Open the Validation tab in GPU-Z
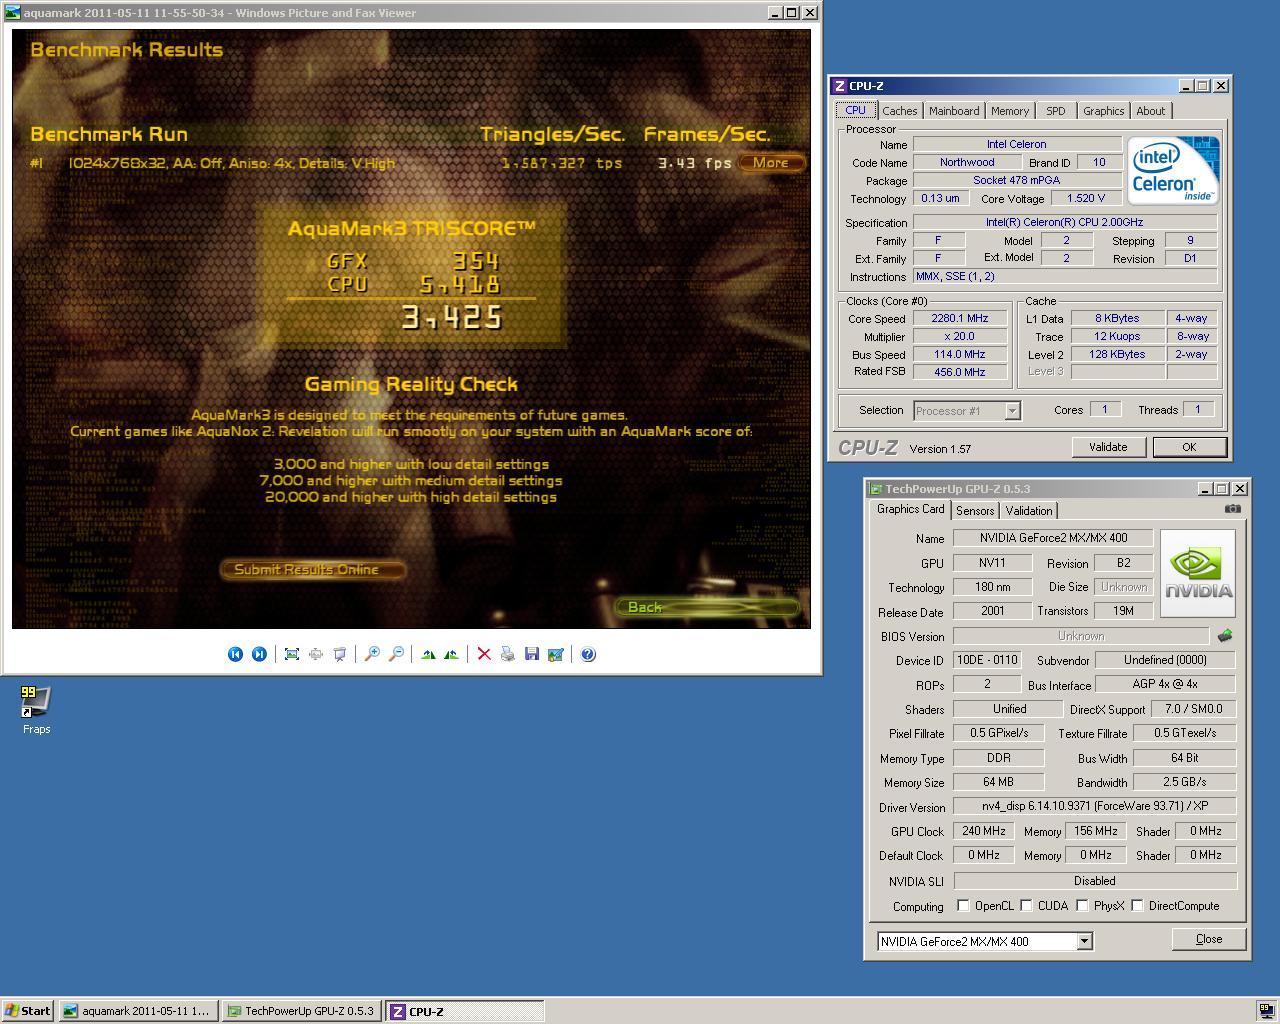The image size is (1280, 1024). click(1029, 511)
